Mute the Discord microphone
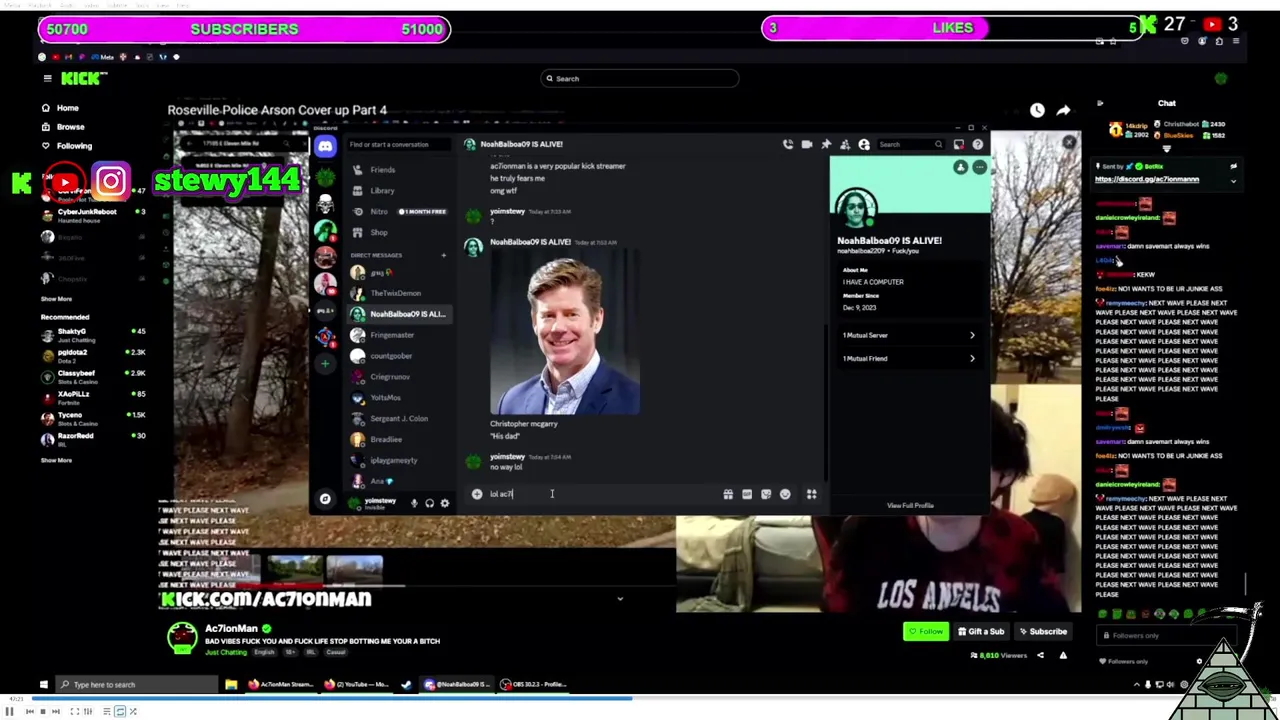This screenshot has height=720, width=1280. (x=414, y=503)
